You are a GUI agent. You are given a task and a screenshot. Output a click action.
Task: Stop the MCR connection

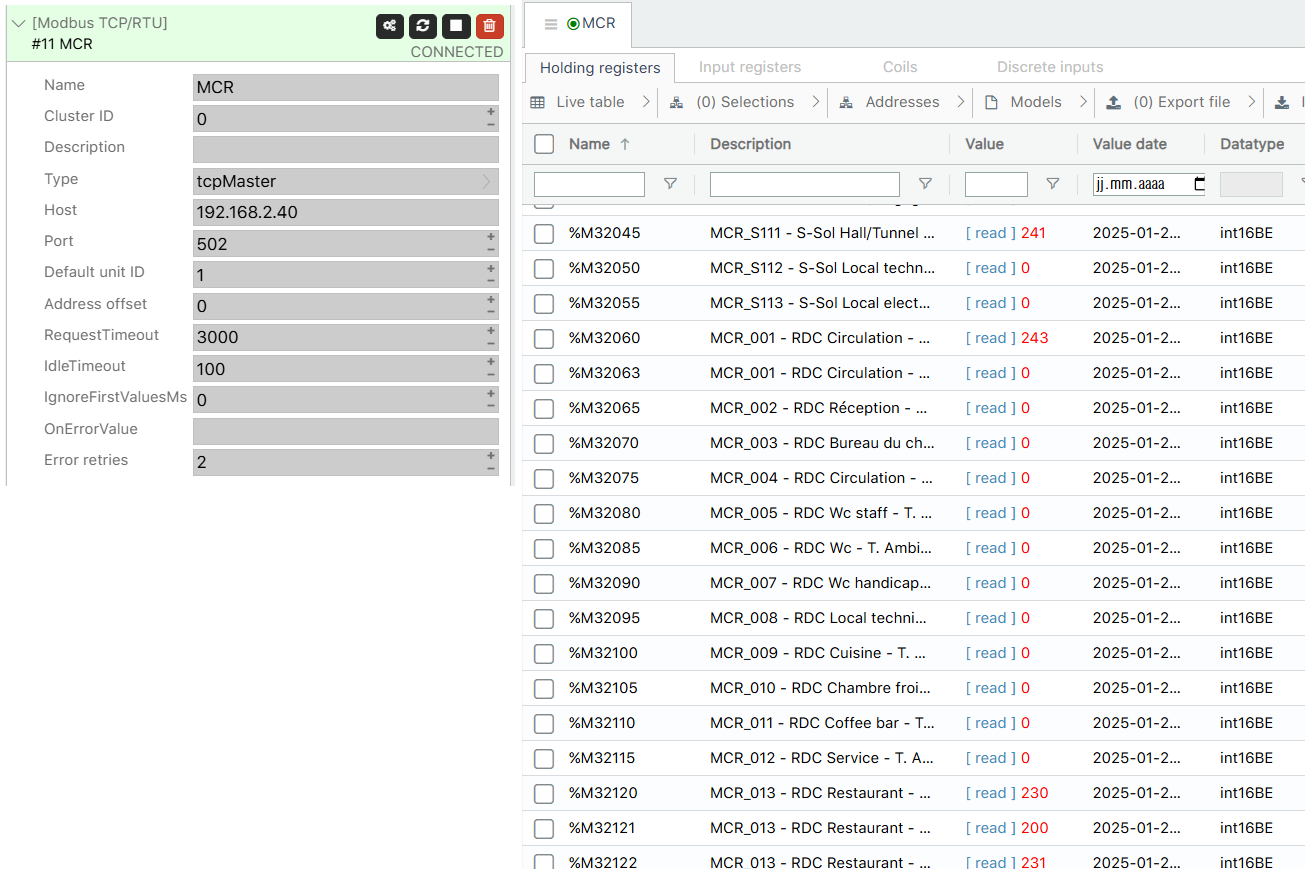point(456,27)
